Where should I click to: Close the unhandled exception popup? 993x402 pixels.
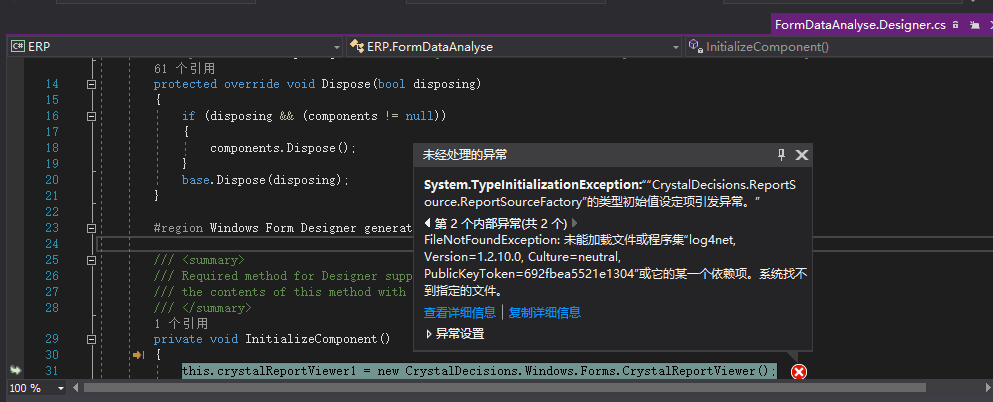tap(802, 154)
